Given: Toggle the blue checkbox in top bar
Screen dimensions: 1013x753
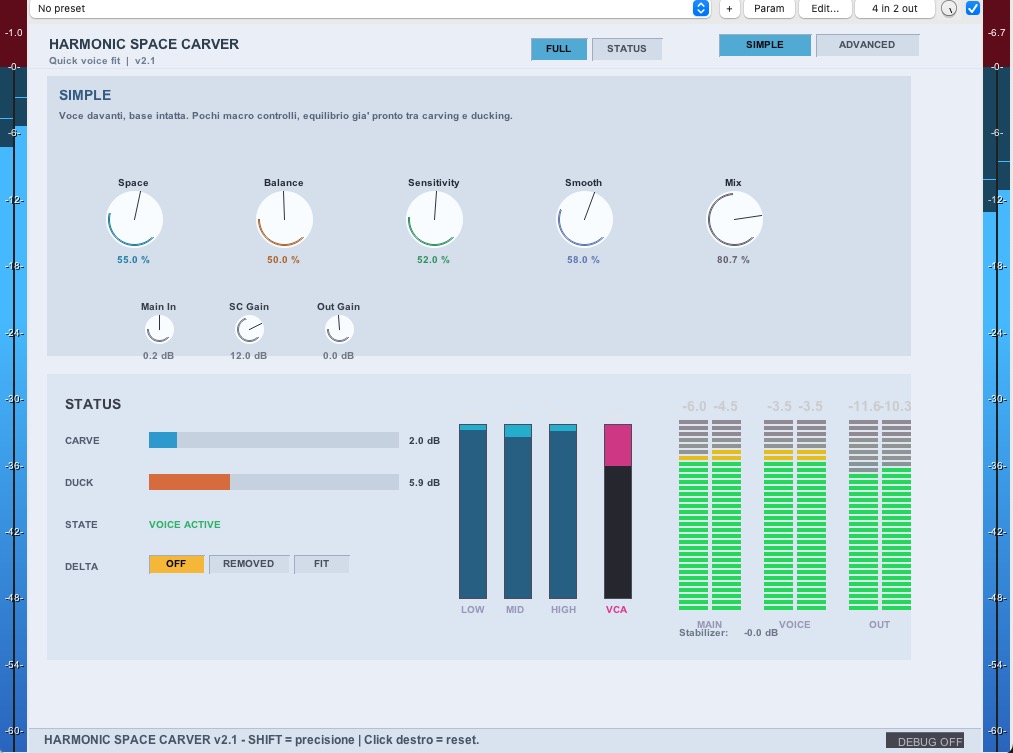Looking at the screenshot, I should 972,8.
